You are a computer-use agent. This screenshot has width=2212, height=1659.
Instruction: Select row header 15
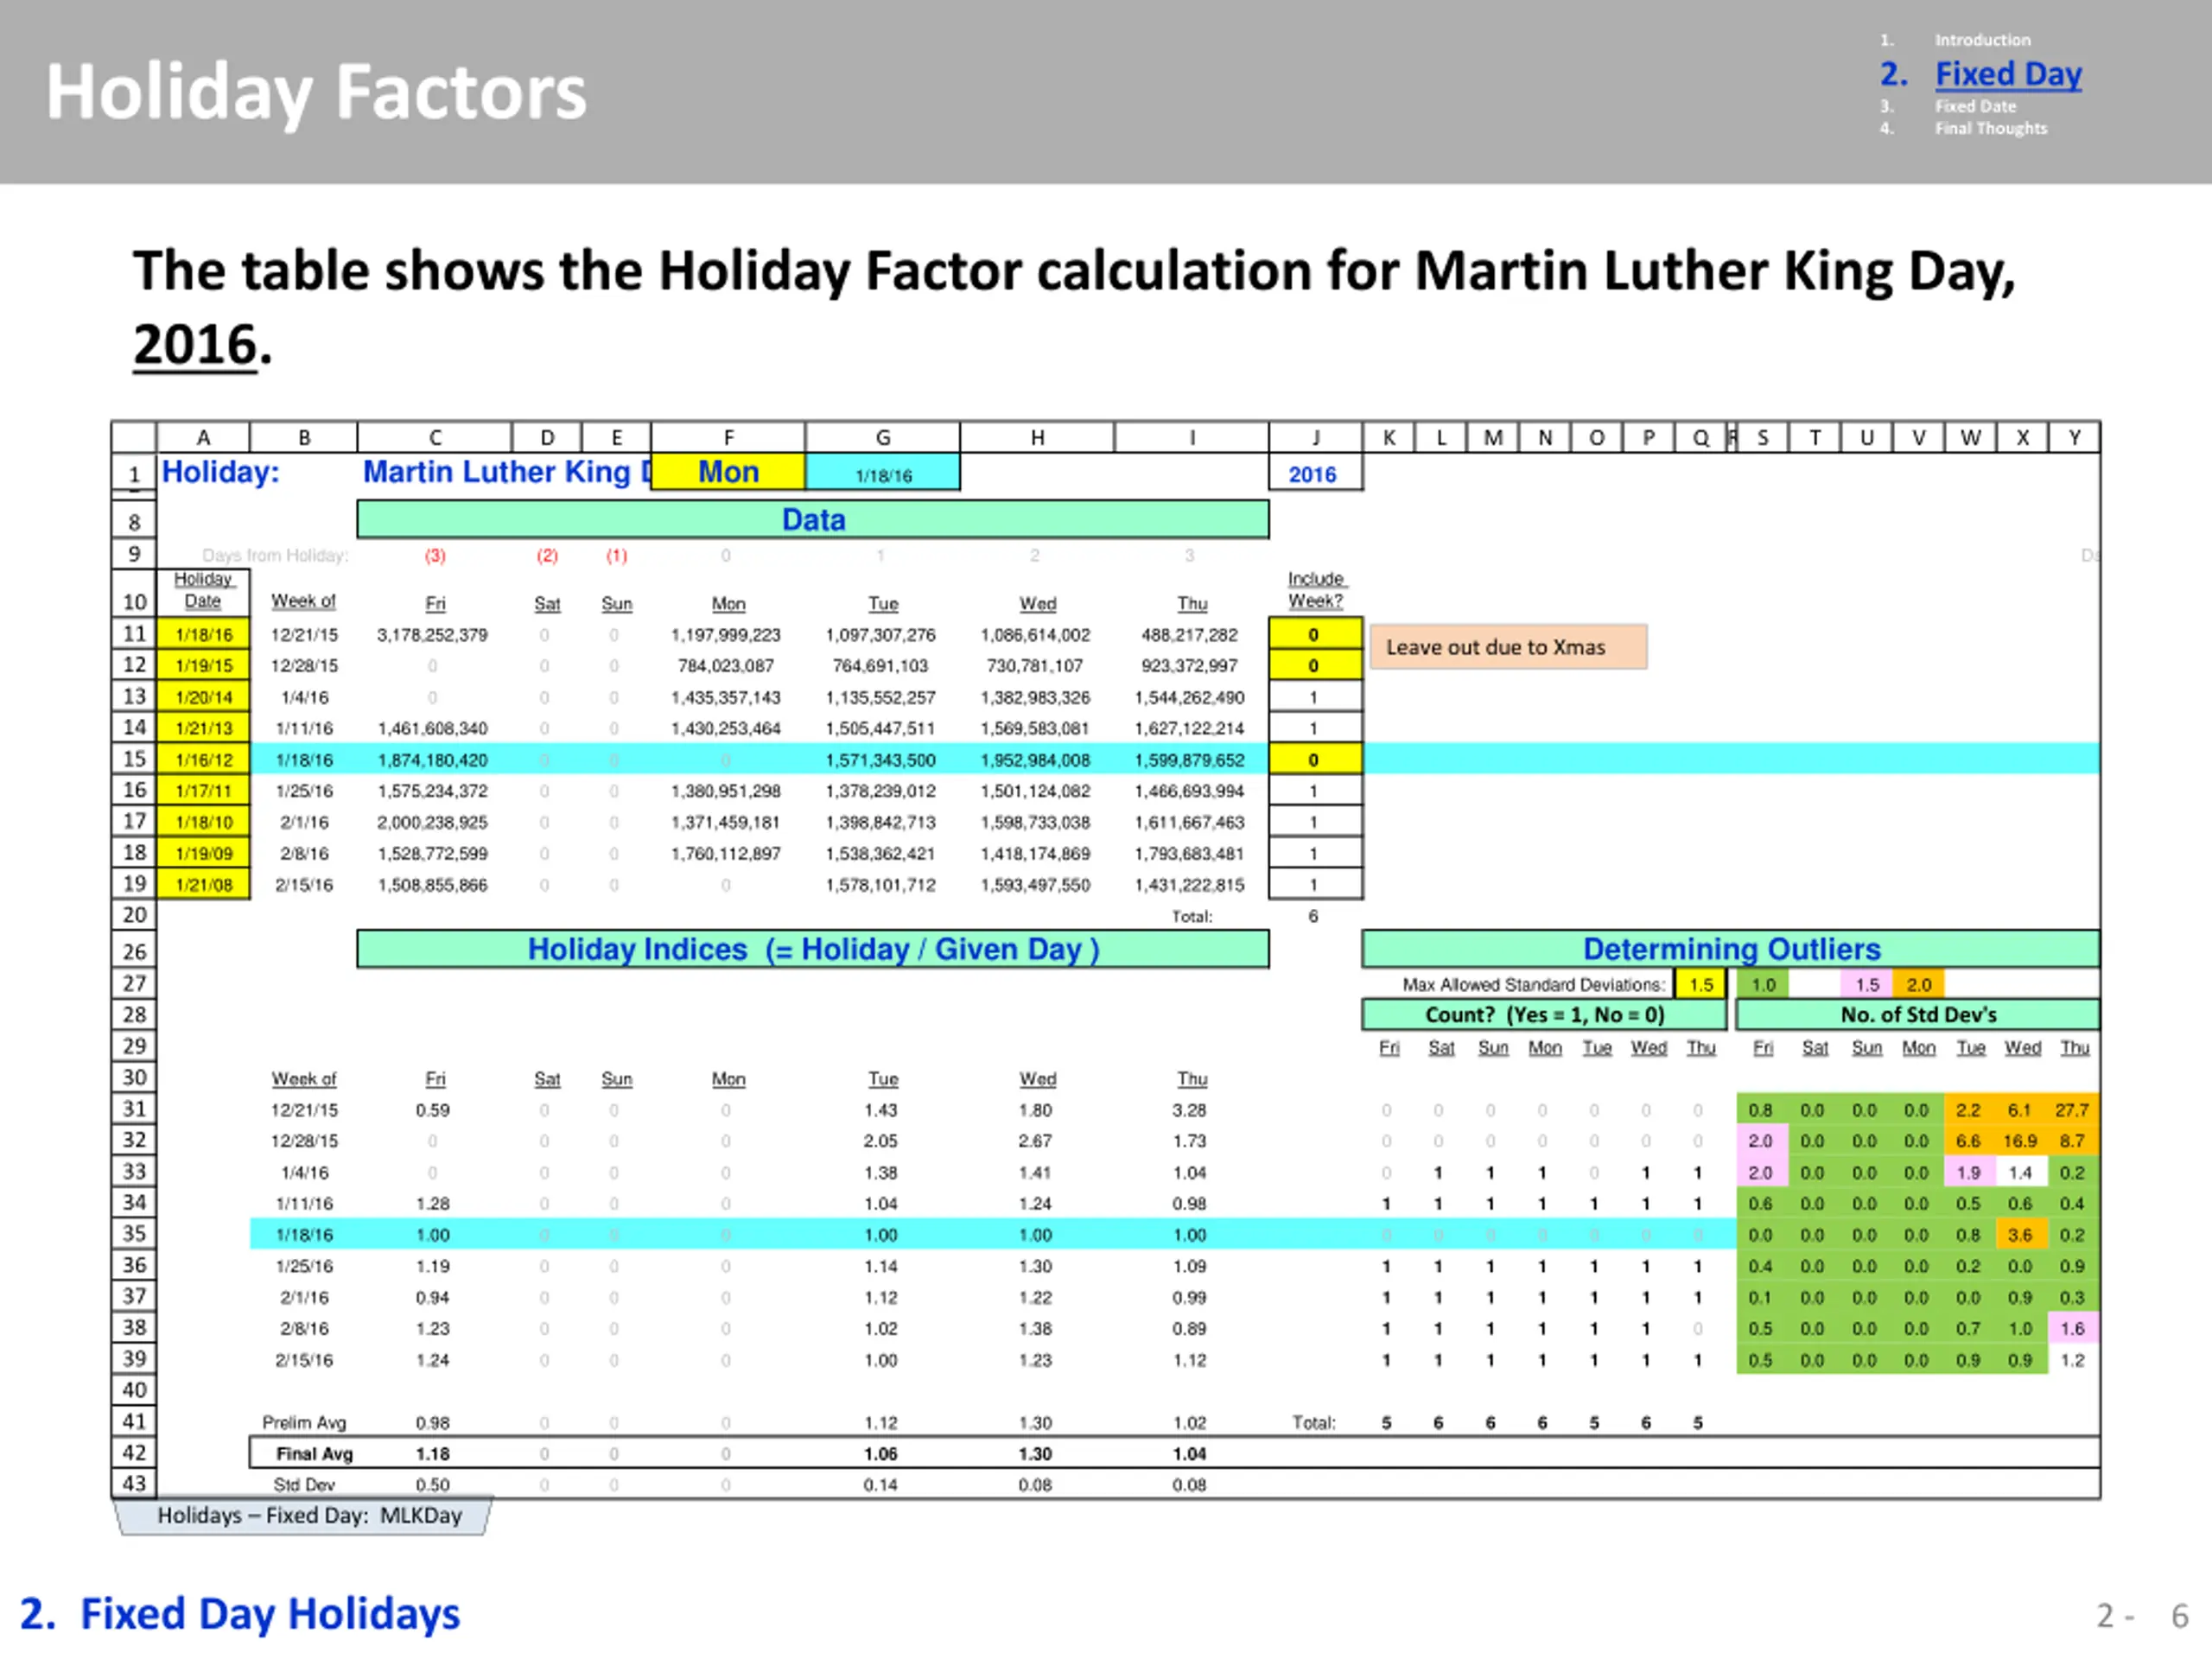[x=134, y=759]
